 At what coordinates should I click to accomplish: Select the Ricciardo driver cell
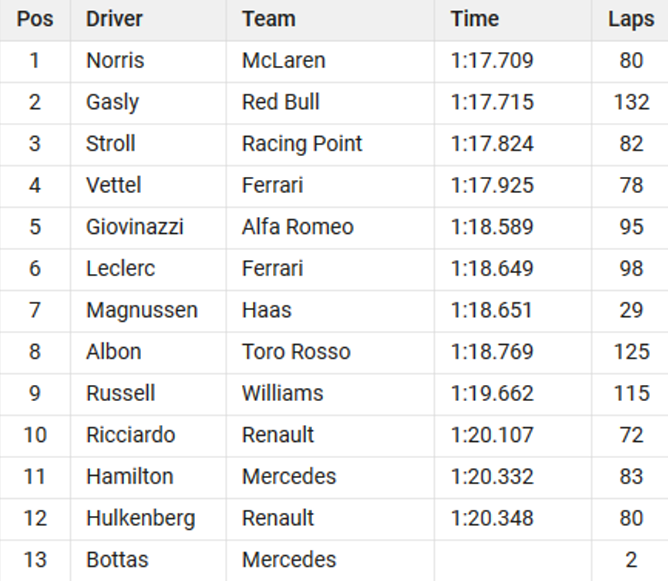(130, 435)
